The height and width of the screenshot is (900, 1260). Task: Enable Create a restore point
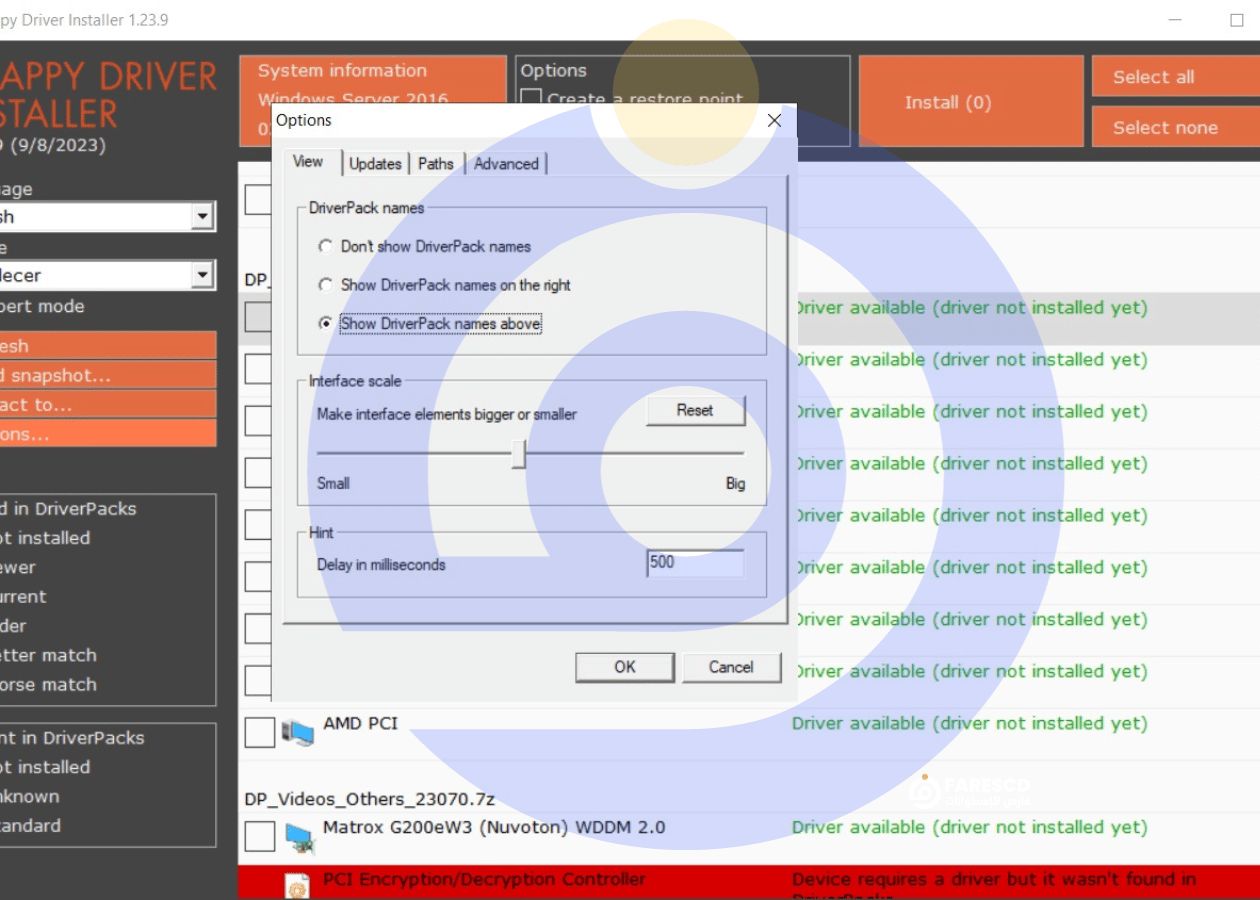[531, 99]
